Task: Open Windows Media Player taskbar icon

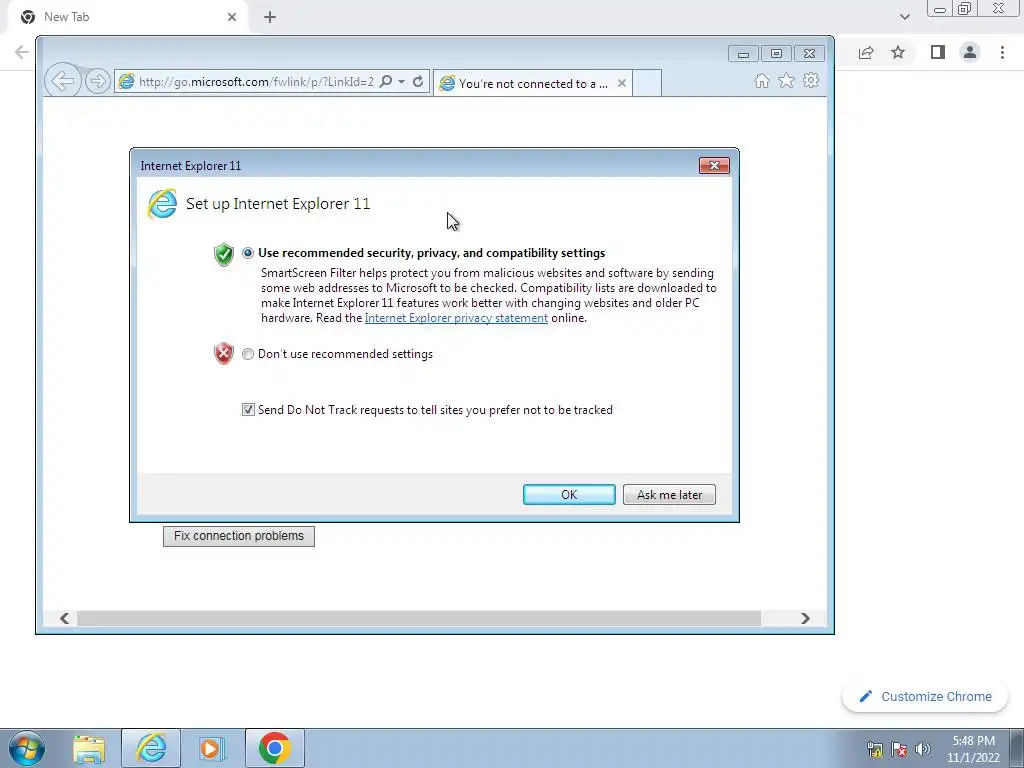Action: (x=212, y=748)
